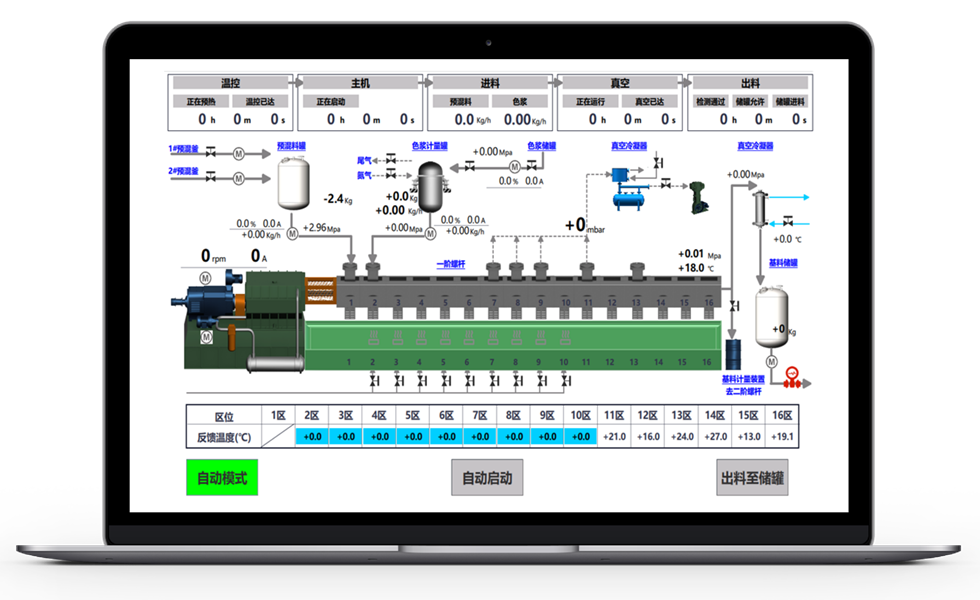Image resolution: width=980 pixels, height=600 pixels.
Task: Click the motor symbol below the 基料储罐 tank
Action: (772, 361)
